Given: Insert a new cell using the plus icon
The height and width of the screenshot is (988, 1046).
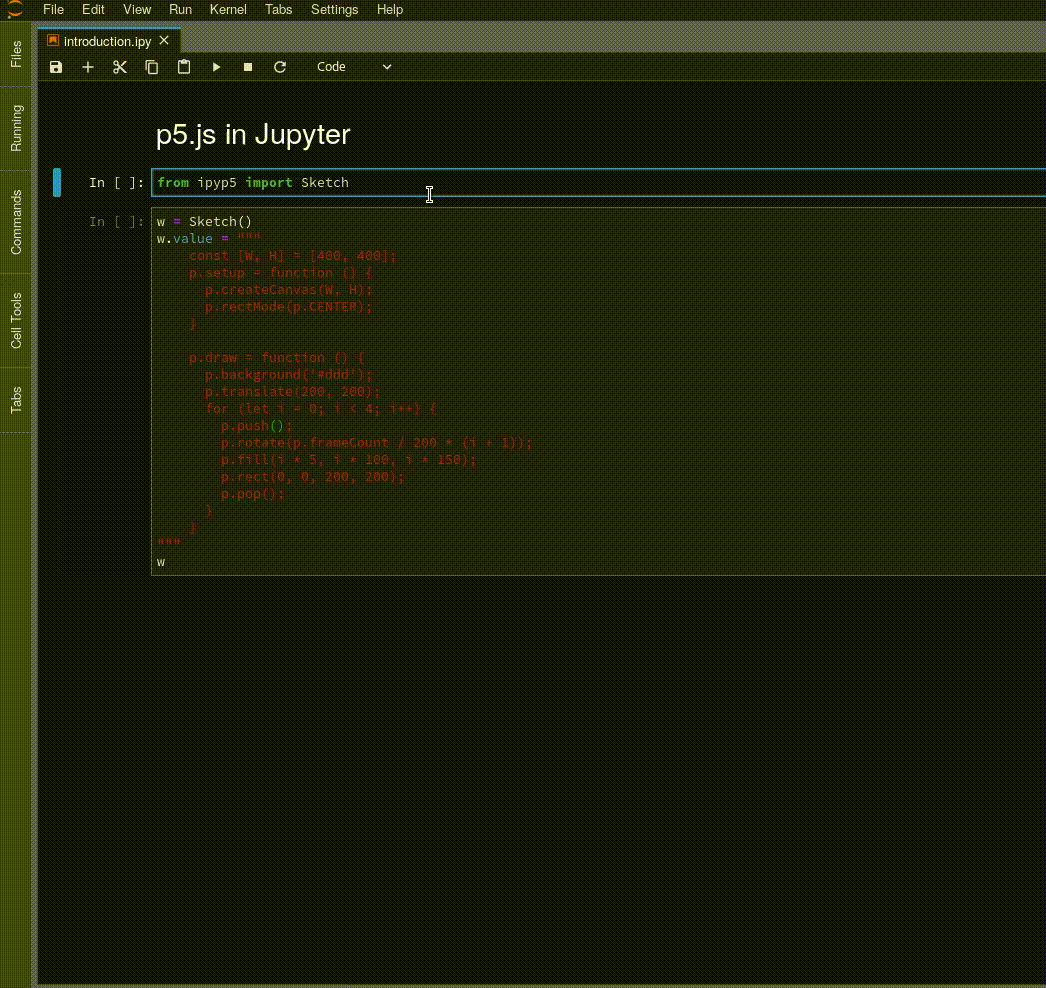Looking at the screenshot, I should point(88,67).
